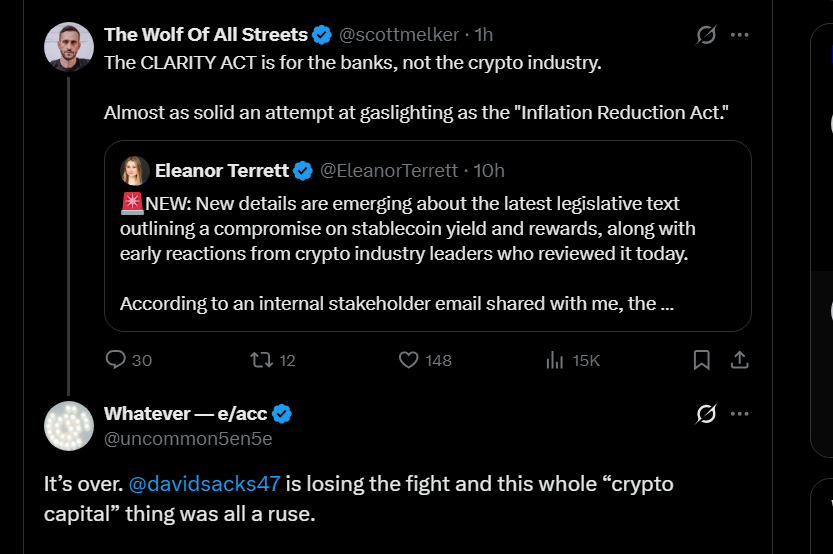View analytics showing 15K views

pos(555,360)
